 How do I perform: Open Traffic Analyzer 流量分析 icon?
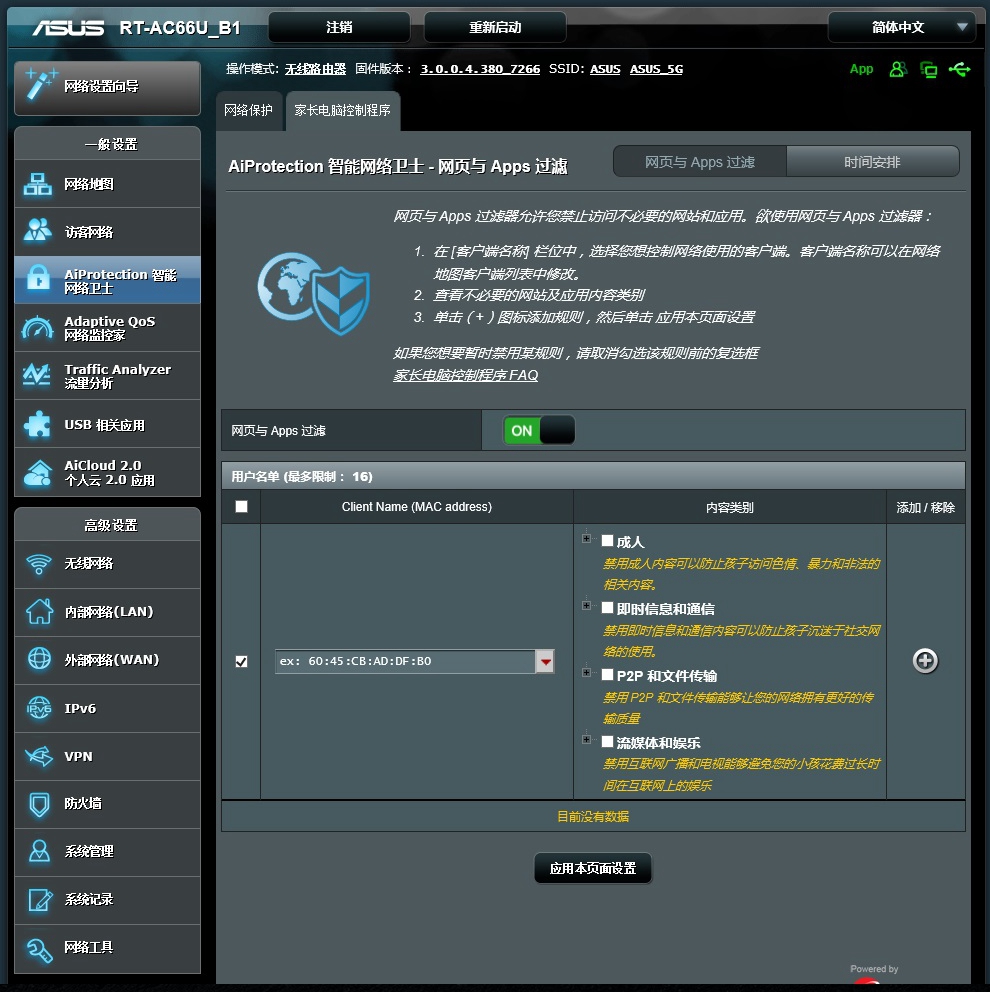tap(38, 376)
